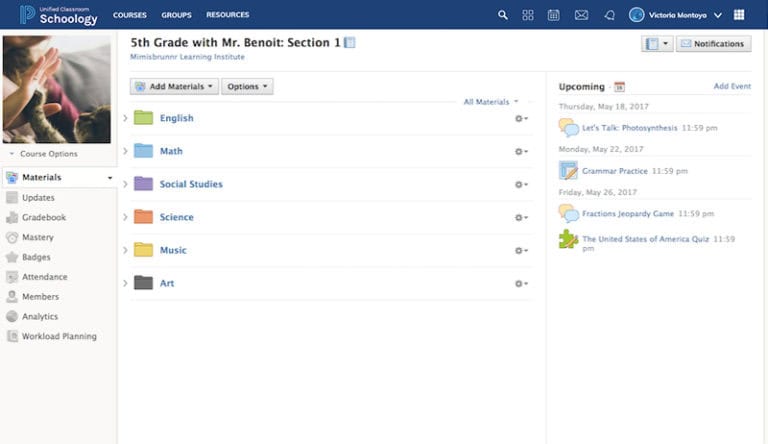Open Victoria Montoya user account menu

[x=675, y=15]
